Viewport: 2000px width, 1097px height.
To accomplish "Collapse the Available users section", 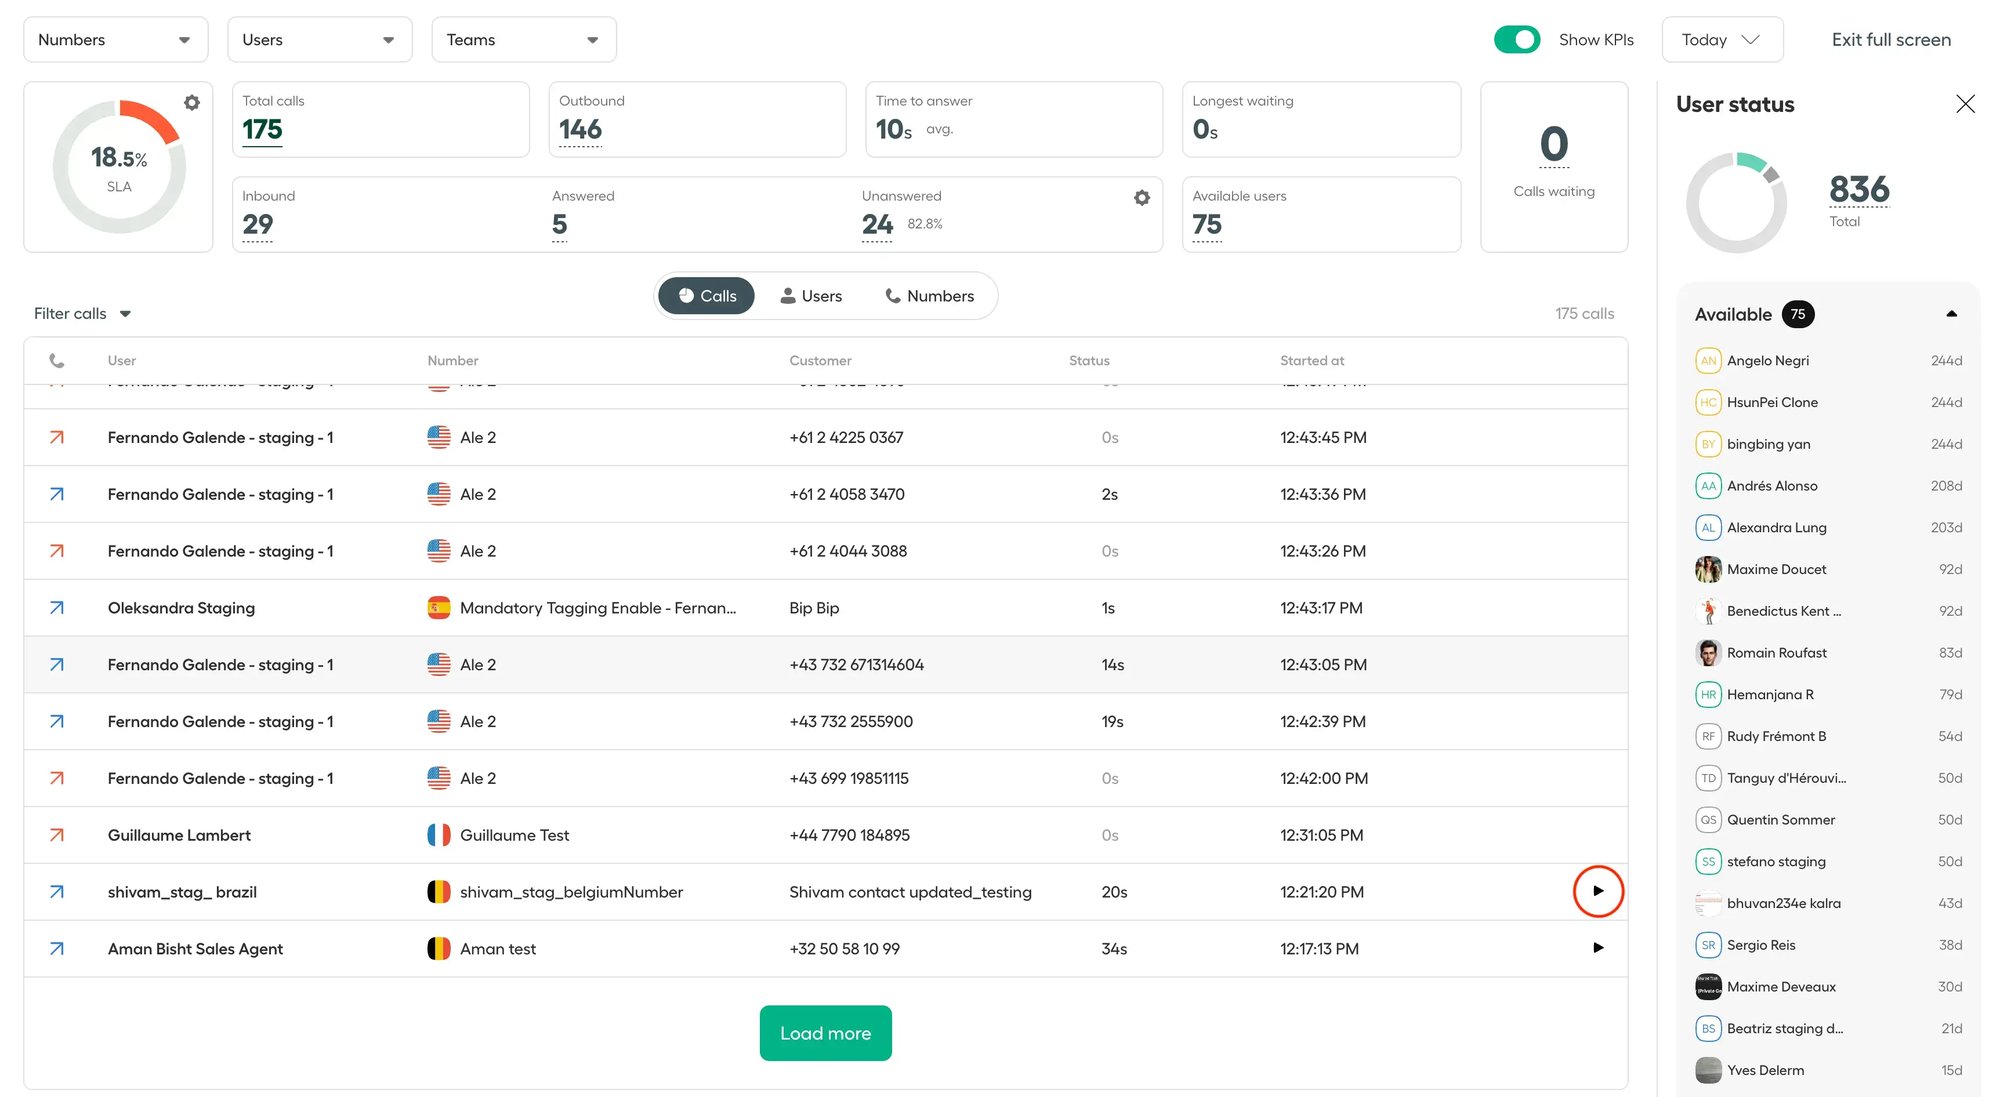I will point(1952,314).
